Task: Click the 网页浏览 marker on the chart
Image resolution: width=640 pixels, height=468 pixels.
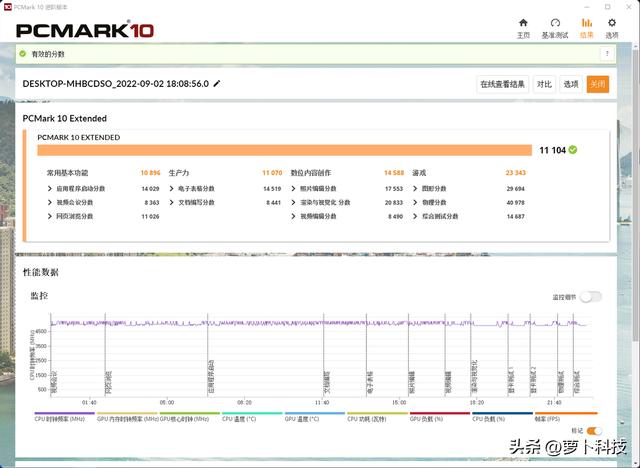Action: (108, 383)
